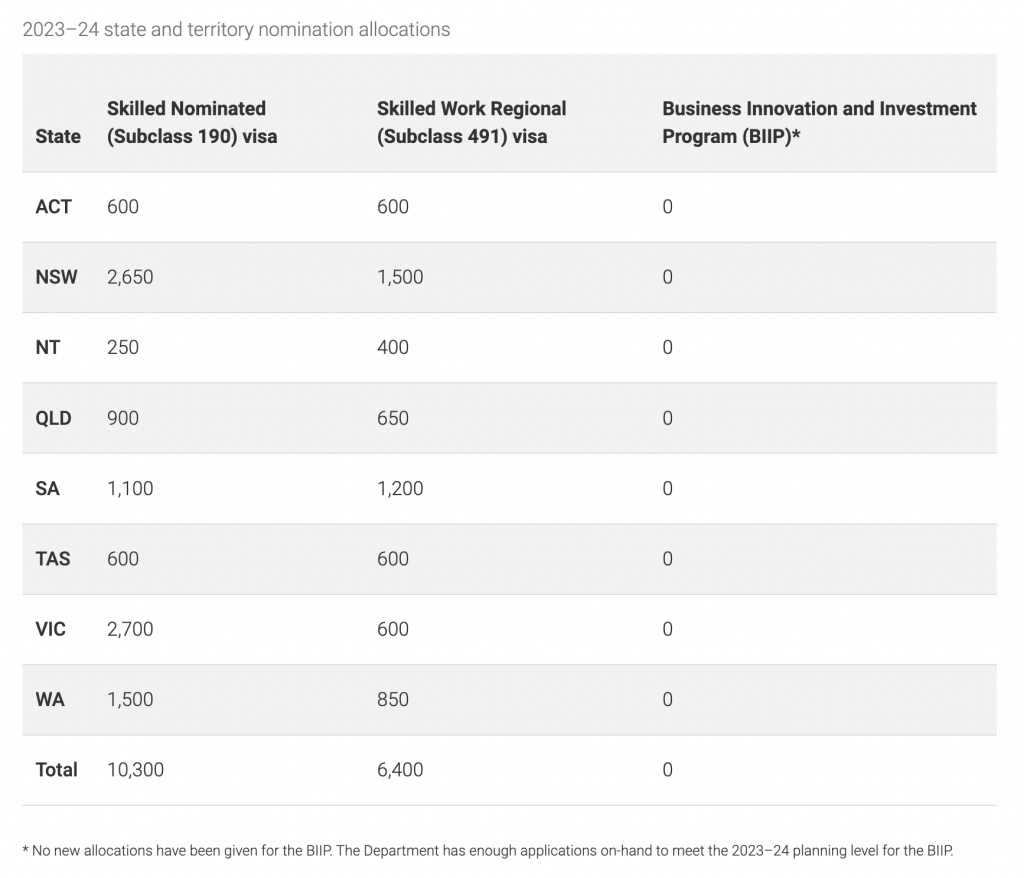1024x878 pixels.
Task: Select the Skilled Work Regional (Subclass 491) header
Action: 471,122
